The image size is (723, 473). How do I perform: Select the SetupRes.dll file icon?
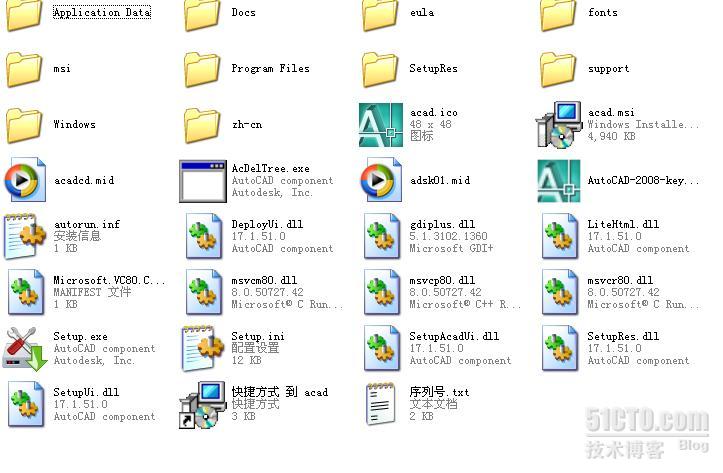coord(559,348)
